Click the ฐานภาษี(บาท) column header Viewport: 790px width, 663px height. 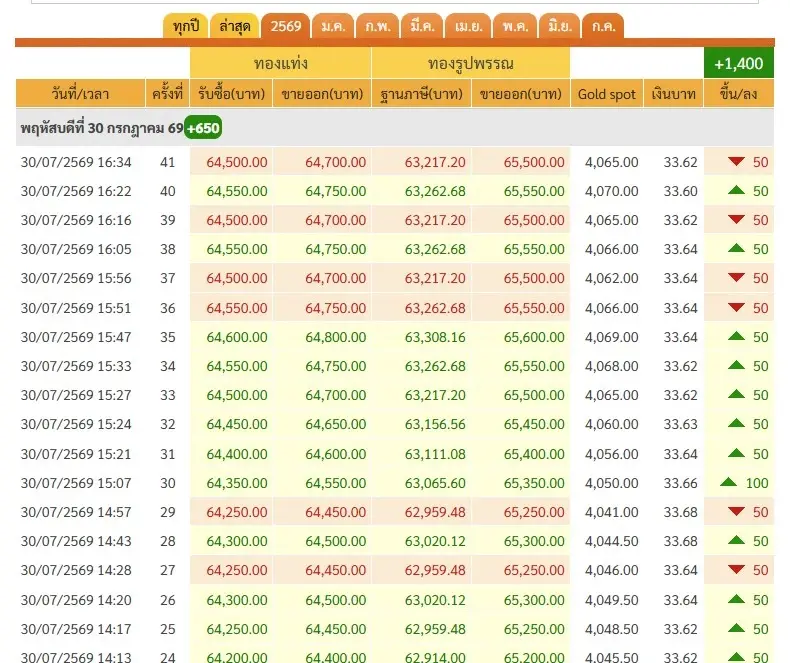point(422,94)
